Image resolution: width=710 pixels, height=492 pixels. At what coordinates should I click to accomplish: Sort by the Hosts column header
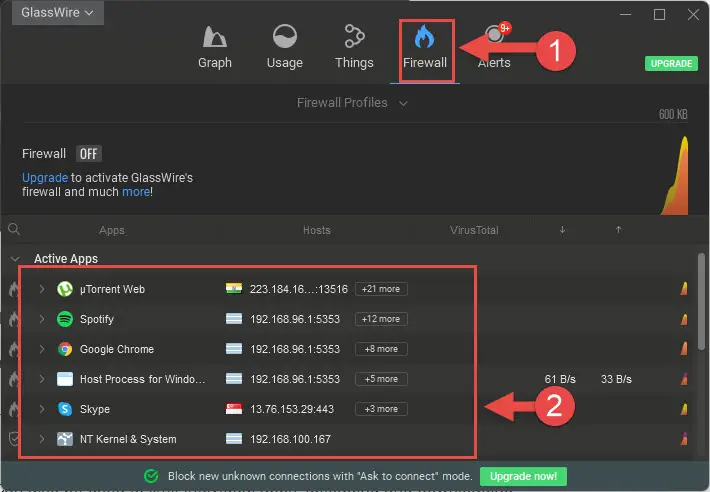[317, 230]
